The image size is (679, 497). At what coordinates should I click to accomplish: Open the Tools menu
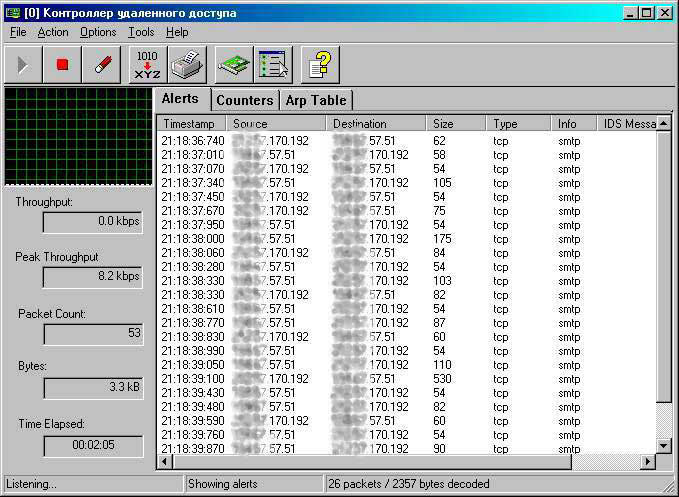pyautogui.click(x=141, y=32)
